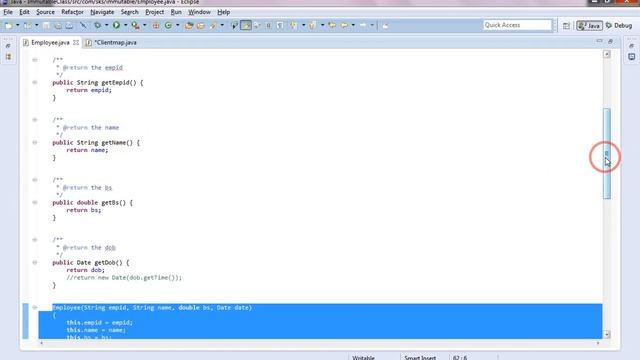Click the Forward navigation arrow icon

click(363, 25)
